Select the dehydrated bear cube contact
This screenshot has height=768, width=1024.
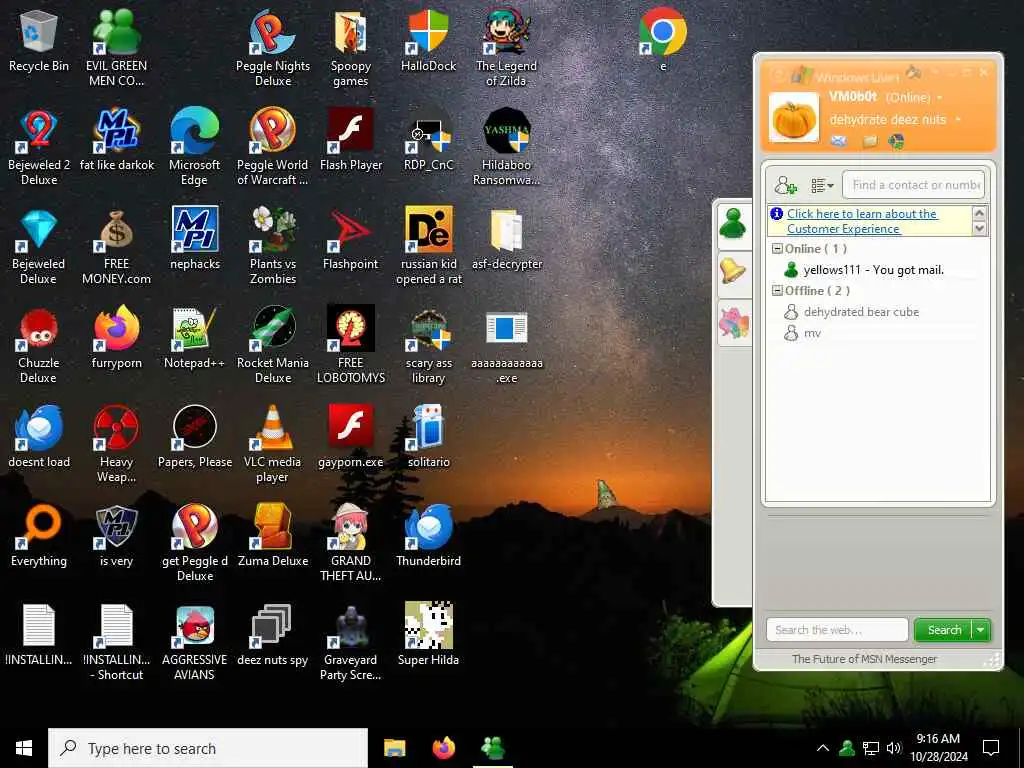click(852, 312)
